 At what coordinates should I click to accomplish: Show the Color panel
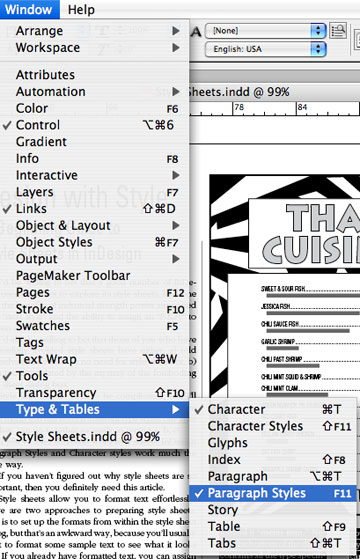point(94,108)
